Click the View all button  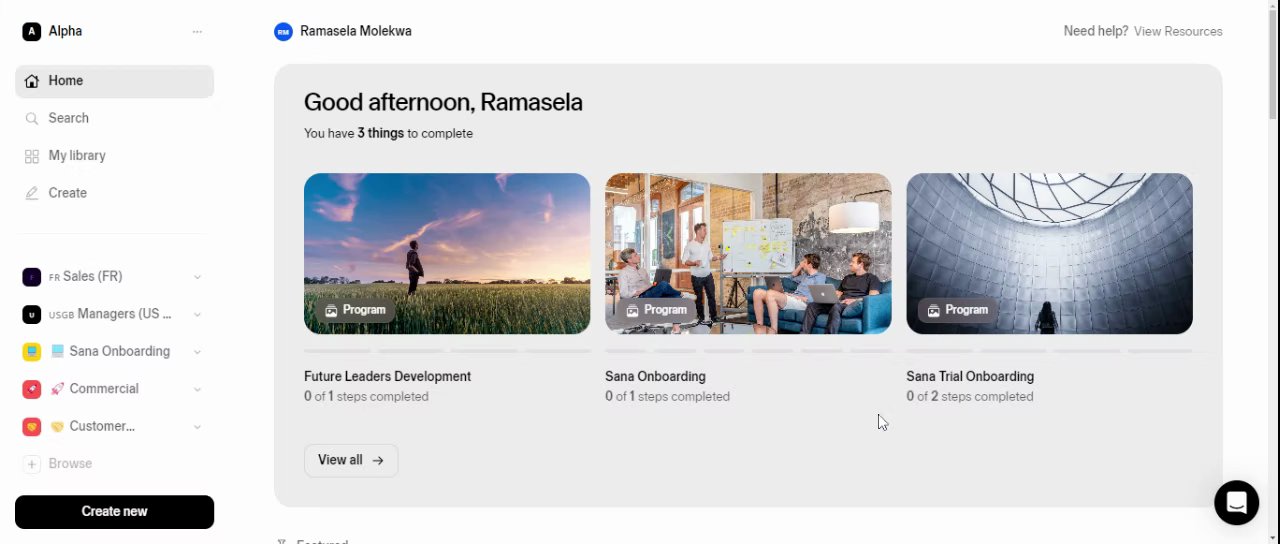click(x=350, y=460)
